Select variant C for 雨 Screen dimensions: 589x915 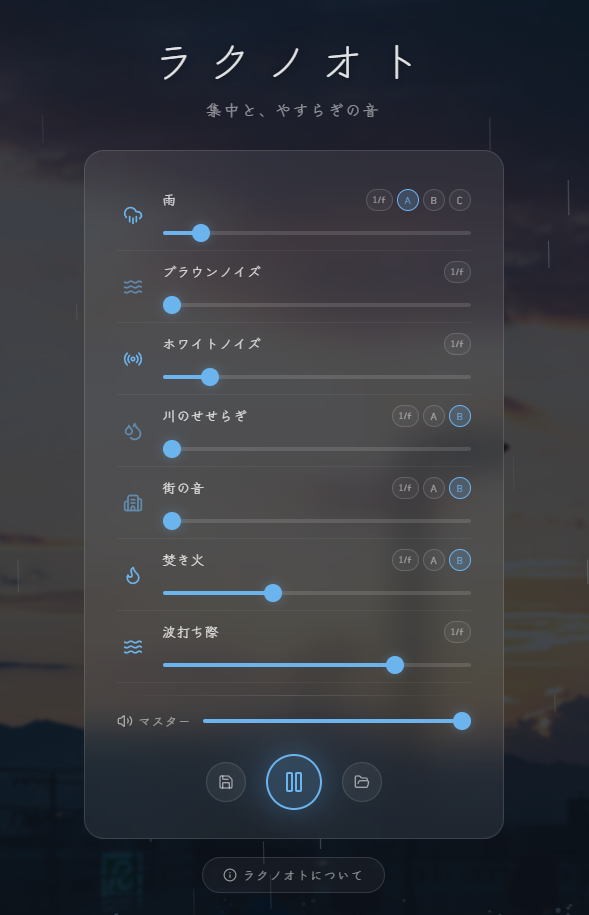[x=460, y=200]
